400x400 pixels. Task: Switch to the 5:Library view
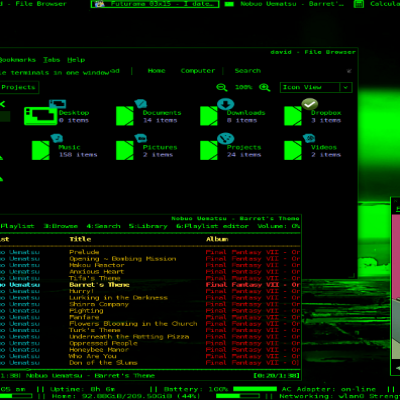point(148,226)
